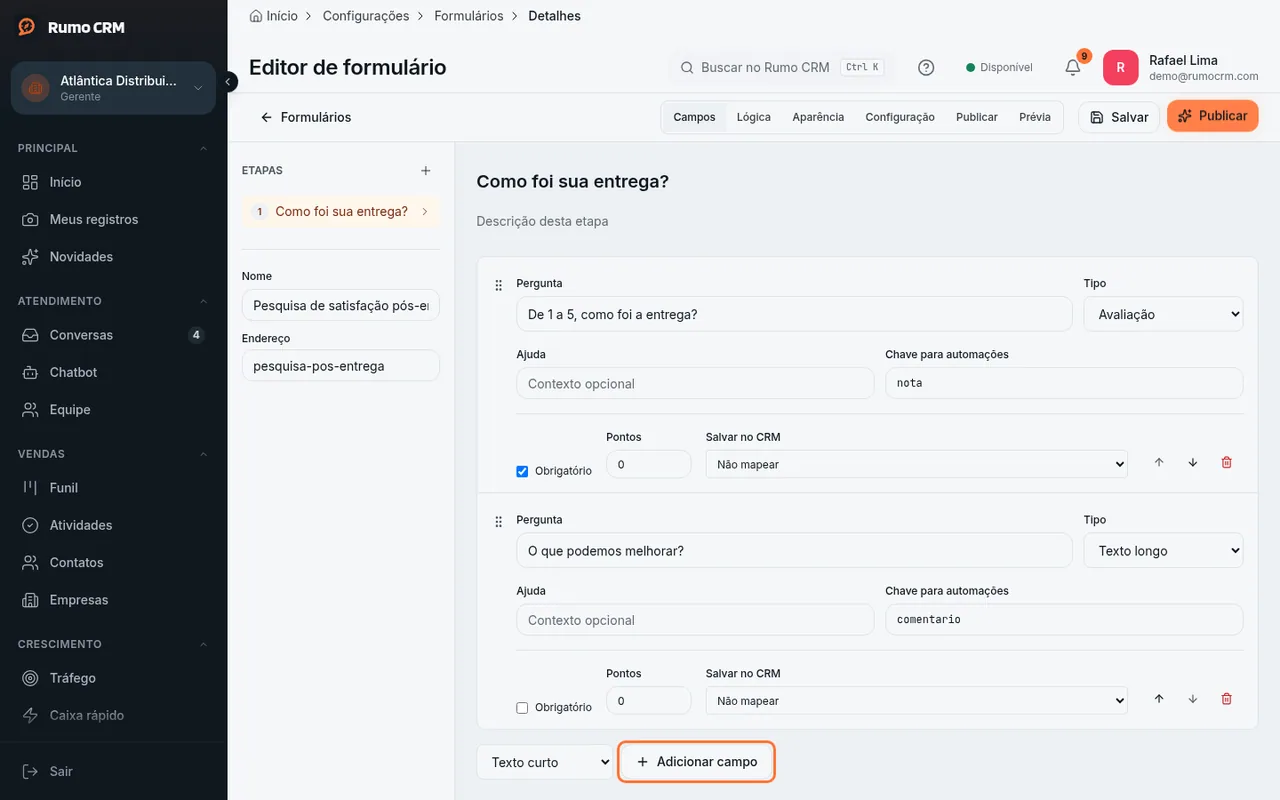This screenshot has width=1280, height=800.
Task: Open Equipe in sidebar
Action: (x=114, y=410)
